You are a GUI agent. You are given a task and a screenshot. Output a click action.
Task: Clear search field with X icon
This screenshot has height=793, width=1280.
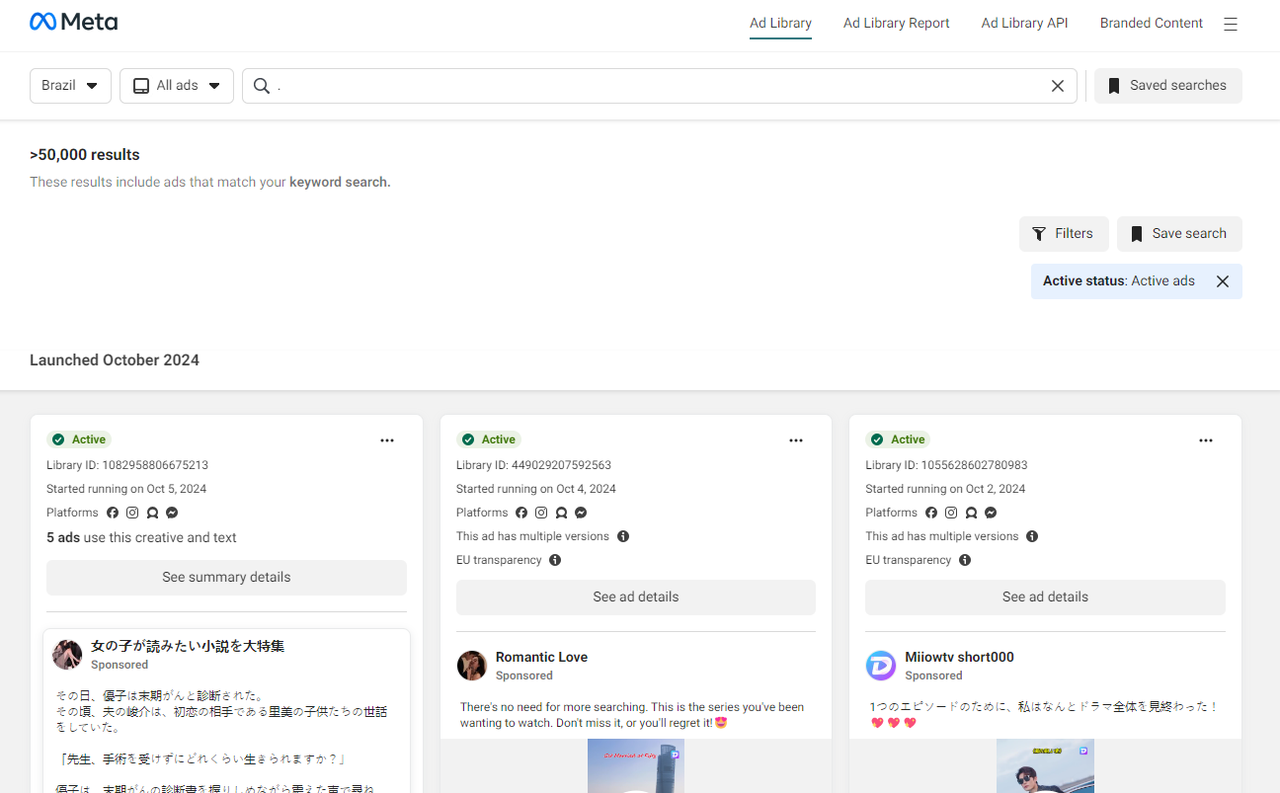coord(1057,86)
